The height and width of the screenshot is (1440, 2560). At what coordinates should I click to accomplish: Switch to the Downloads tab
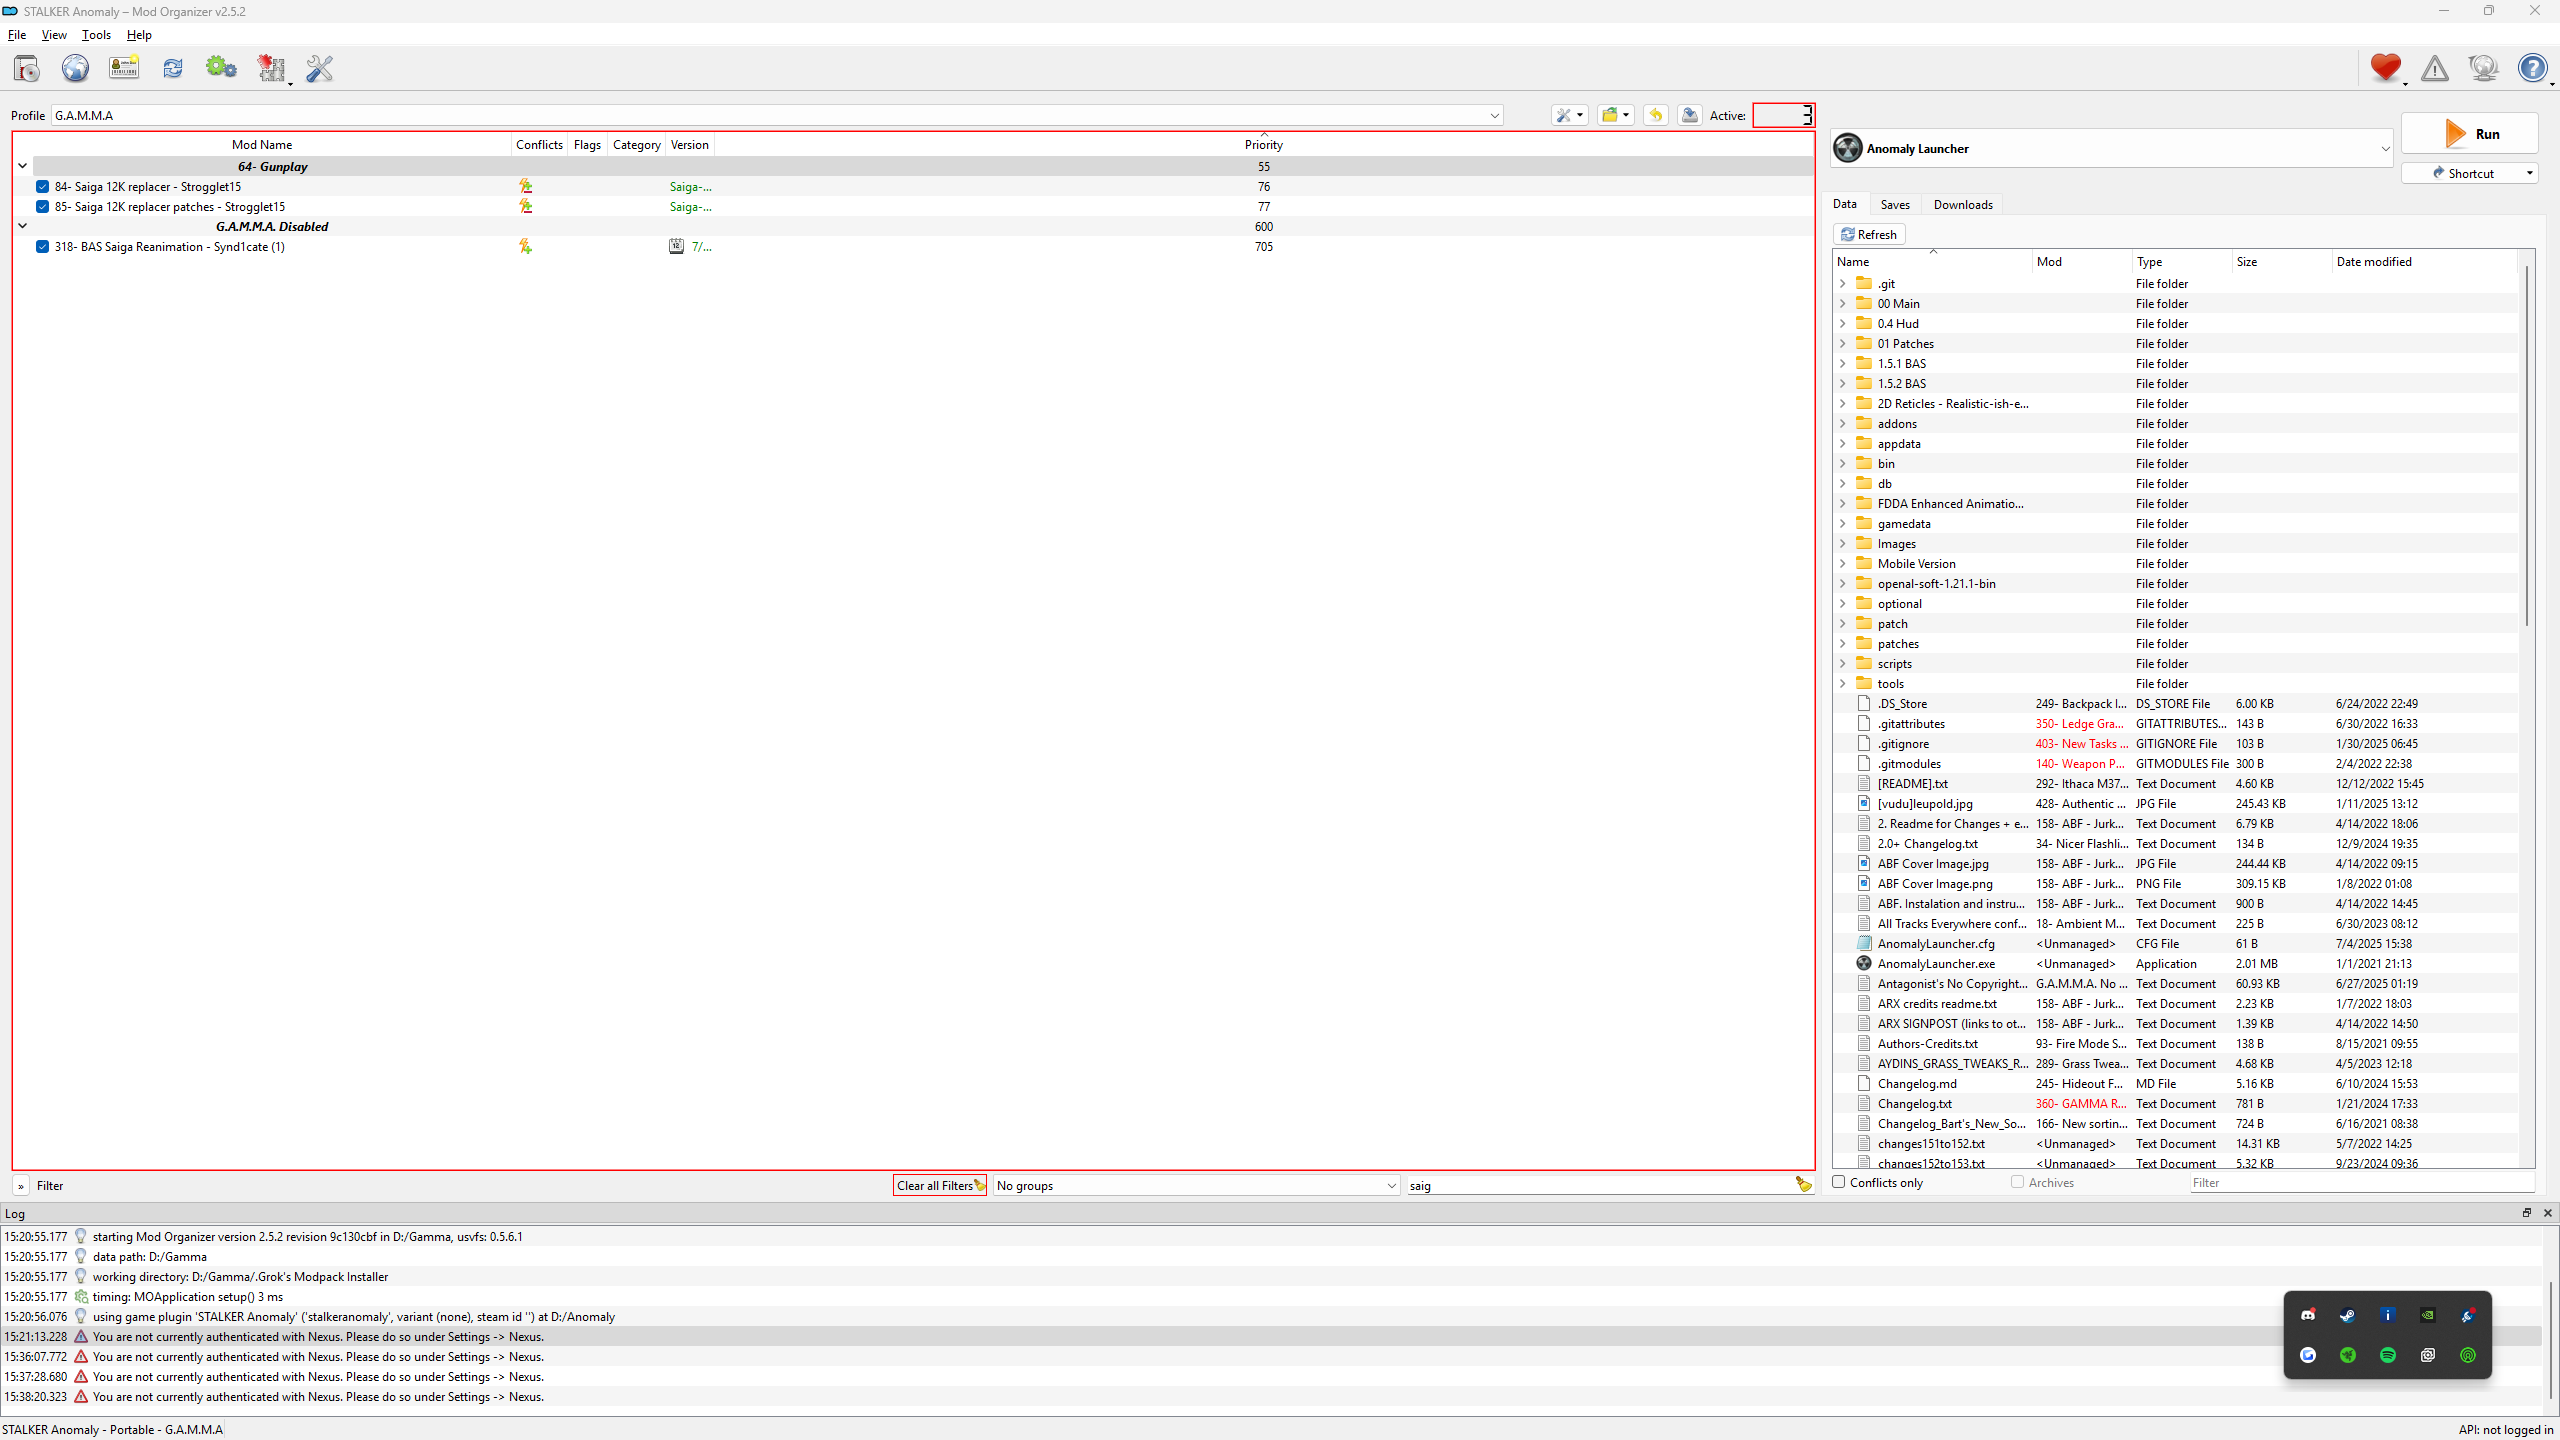click(1962, 204)
